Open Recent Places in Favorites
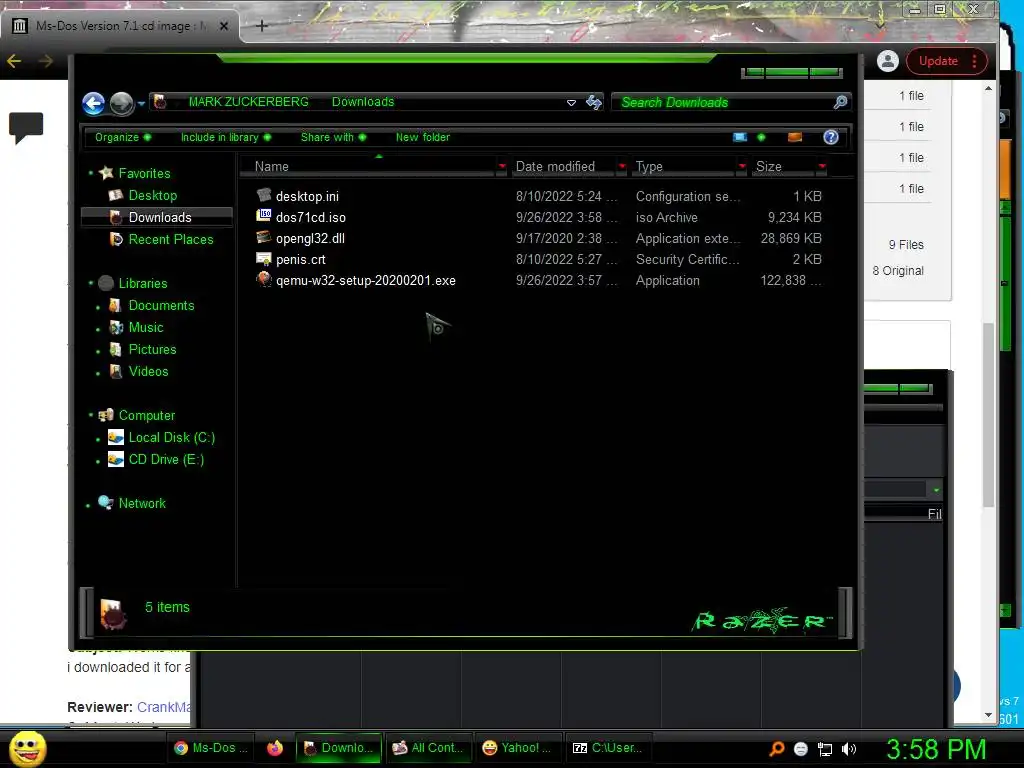The height and width of the screenshot is (768, 1024). coord(171,240)
